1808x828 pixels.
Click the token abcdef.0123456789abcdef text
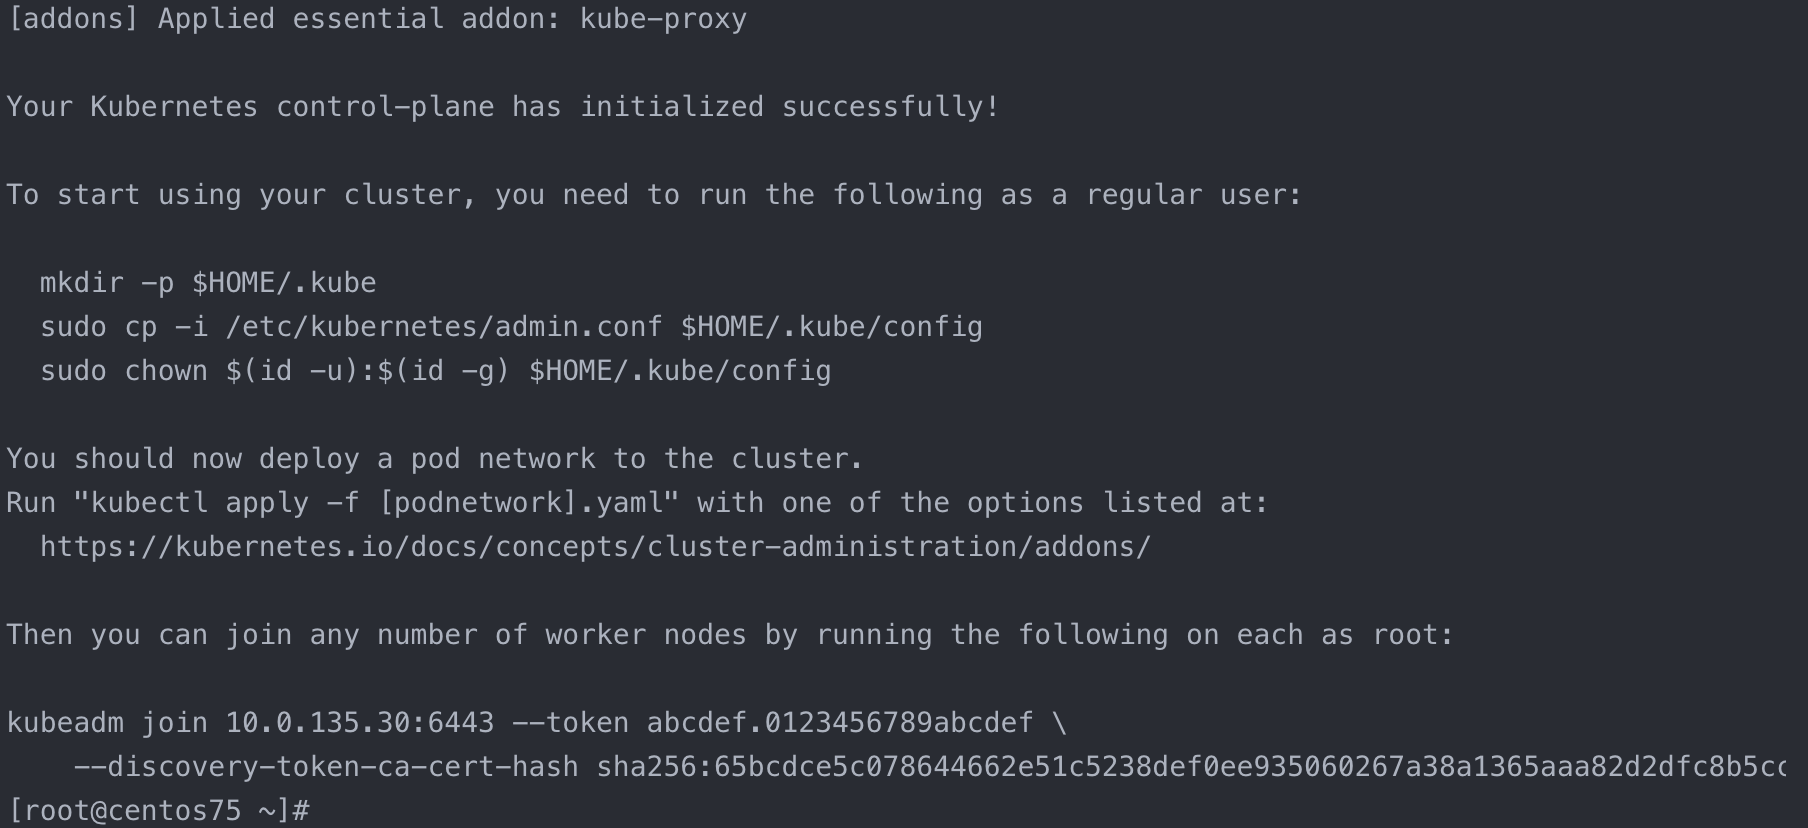pos(840,723)
